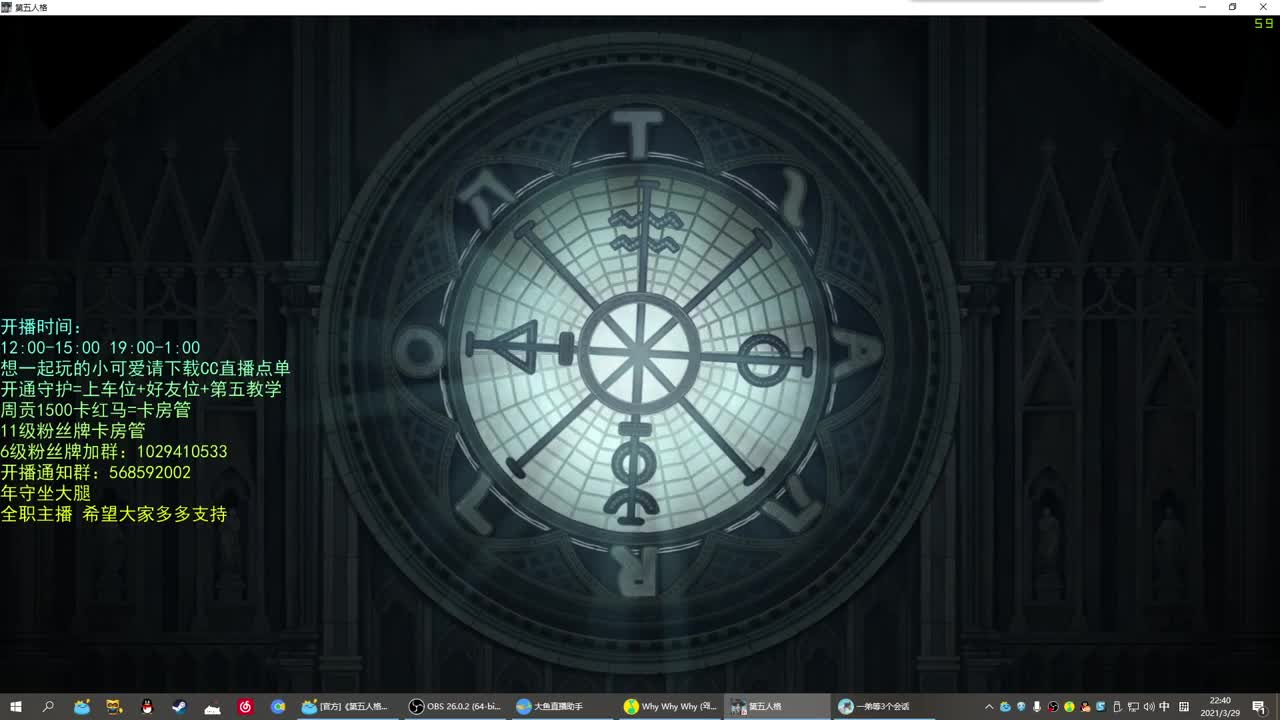Image resolution: width=1280 pixels, height=720 pixels.
Task: Open the Windows notification center
Action: tap(1258, 707)
